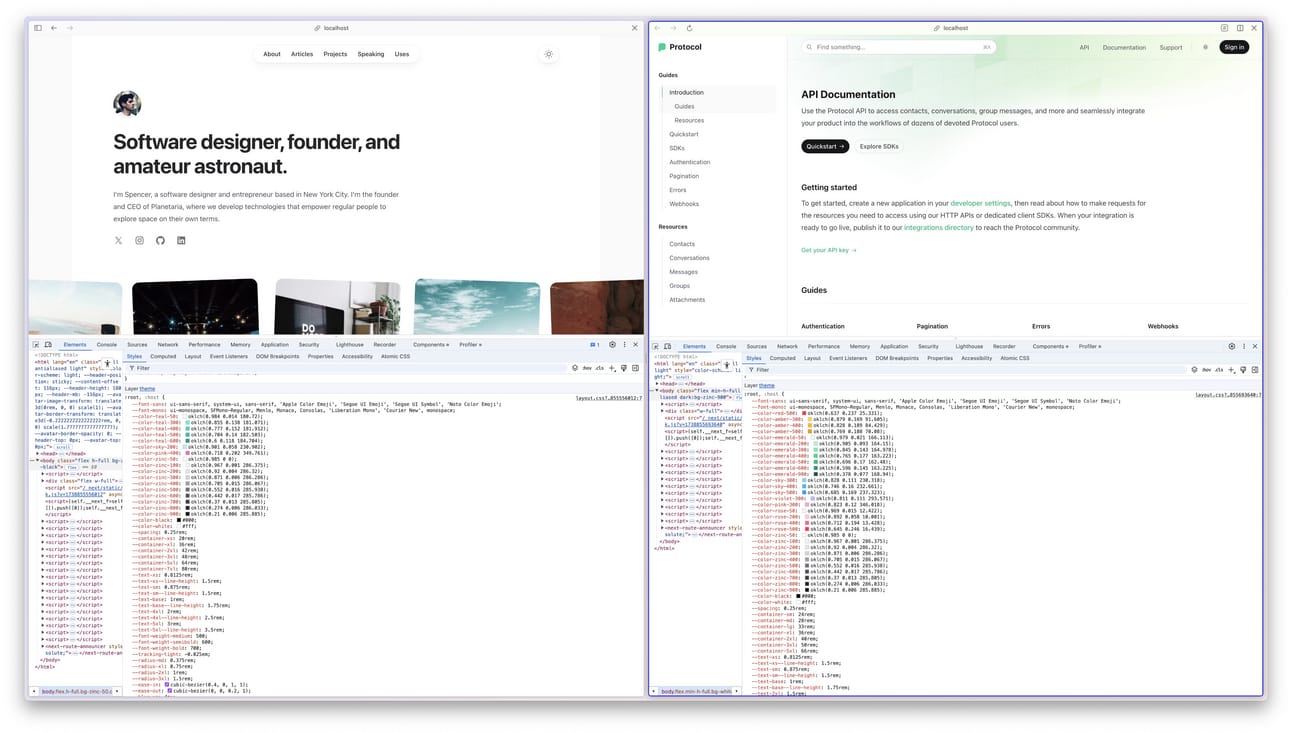Image resolution: width=1292 pixels, height=733 pixels.
Task: Expand div class flex w-full node in left DevTools
Action: click(x=42, y=480)
